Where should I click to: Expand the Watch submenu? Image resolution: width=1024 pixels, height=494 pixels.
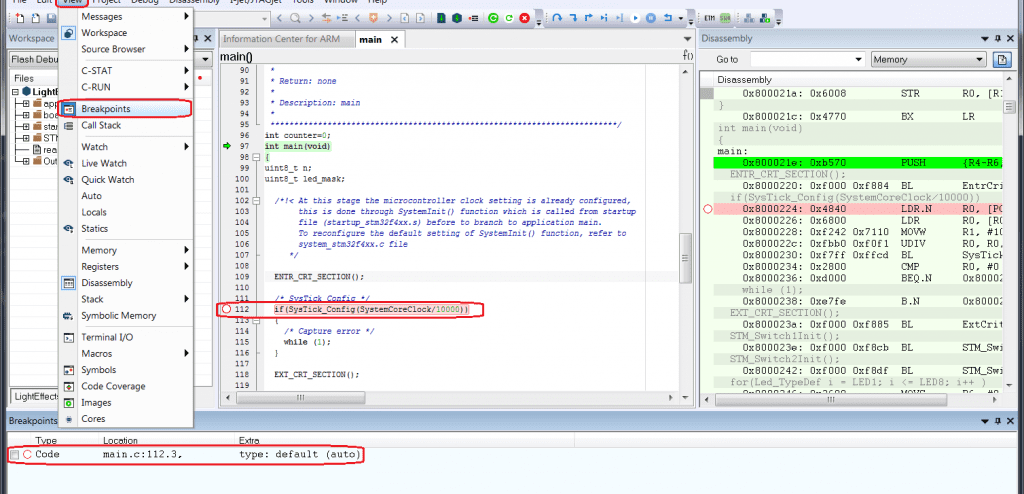(x=125, y=147)
